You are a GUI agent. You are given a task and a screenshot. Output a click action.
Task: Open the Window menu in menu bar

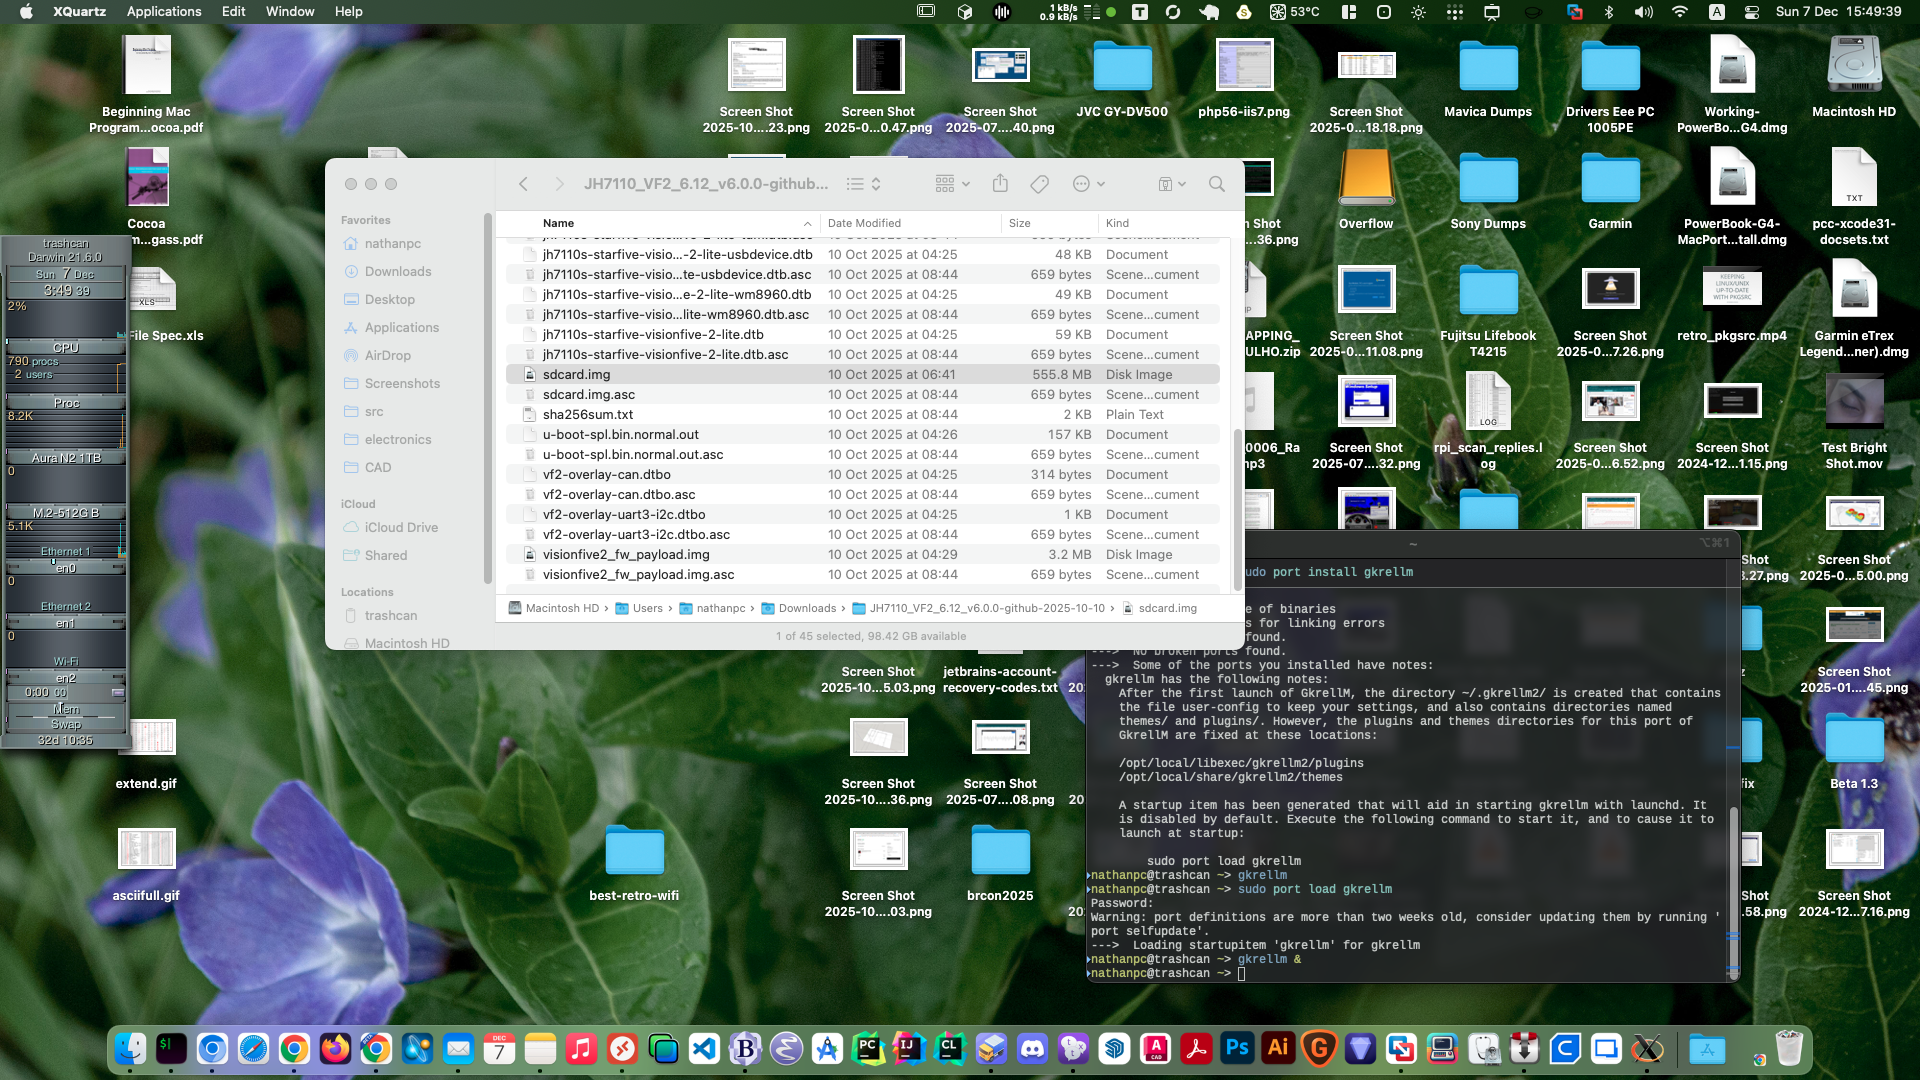[290, 12]
